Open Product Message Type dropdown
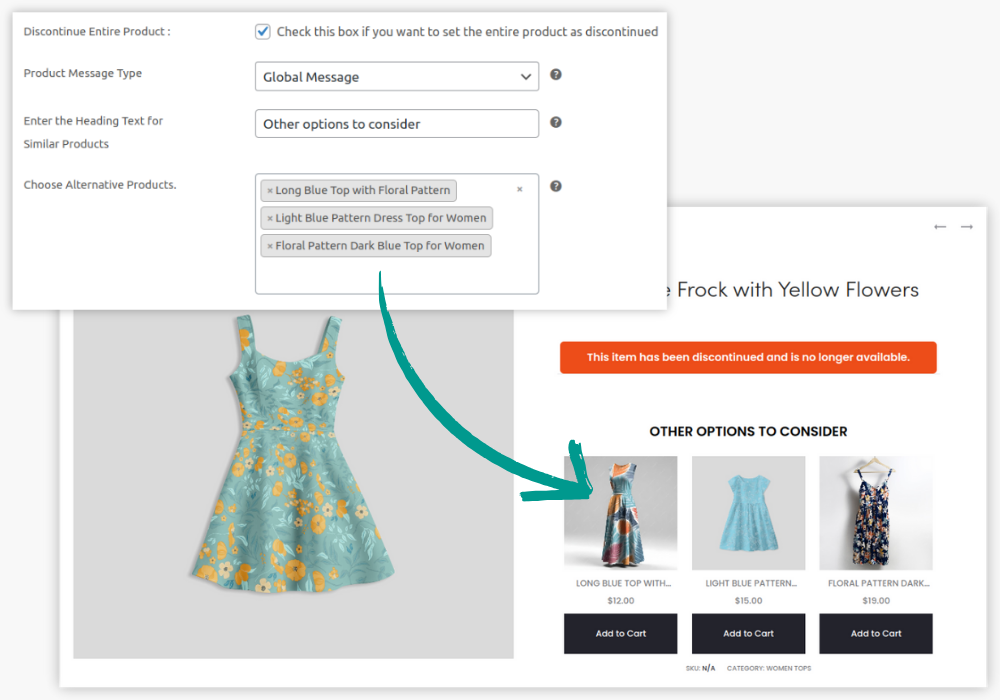Screen dimensions: 1000x700 point(396,77)
